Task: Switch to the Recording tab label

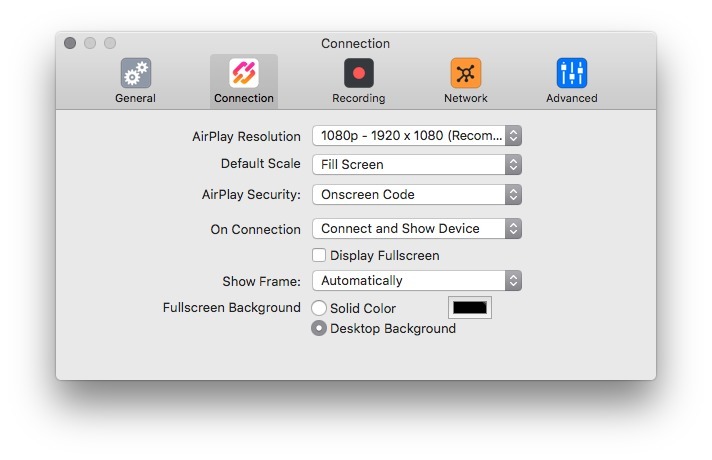Action: pos(358,98)
